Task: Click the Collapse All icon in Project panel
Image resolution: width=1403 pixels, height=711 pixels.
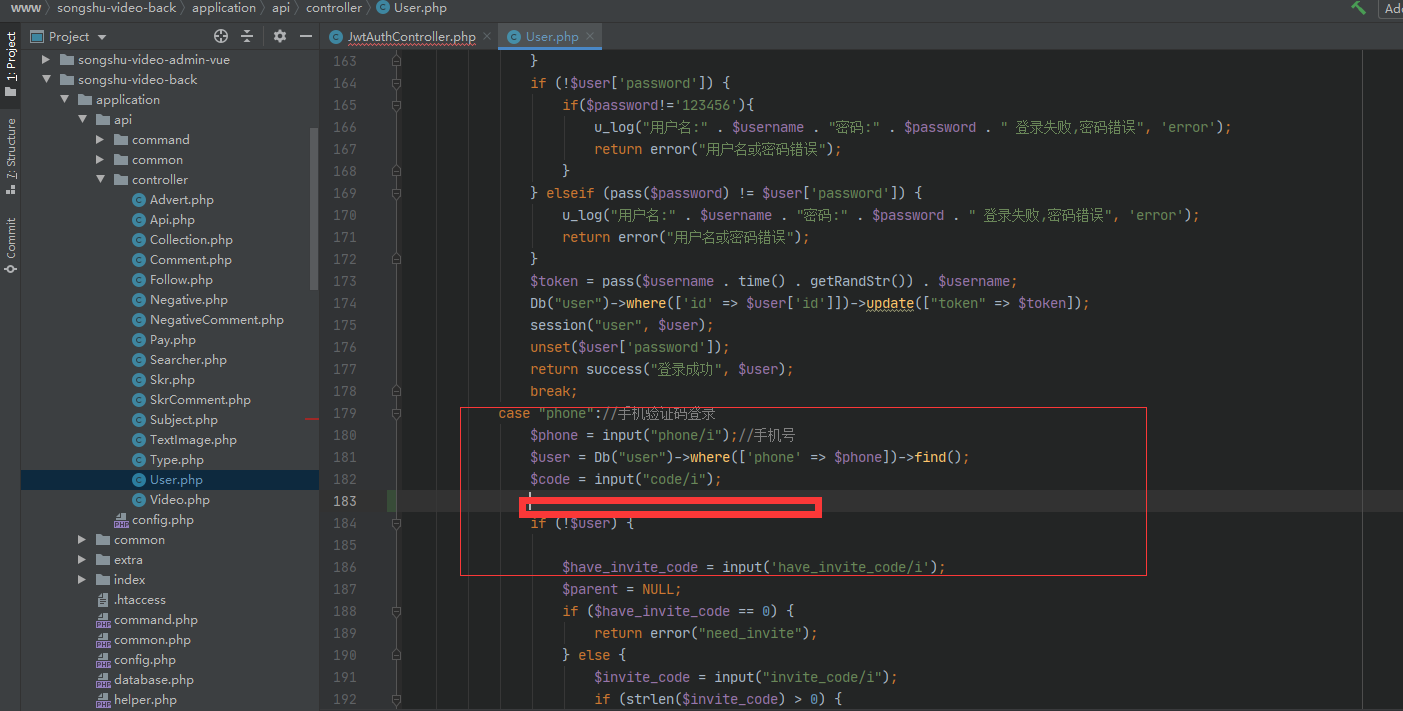Action: pos(247,36)
